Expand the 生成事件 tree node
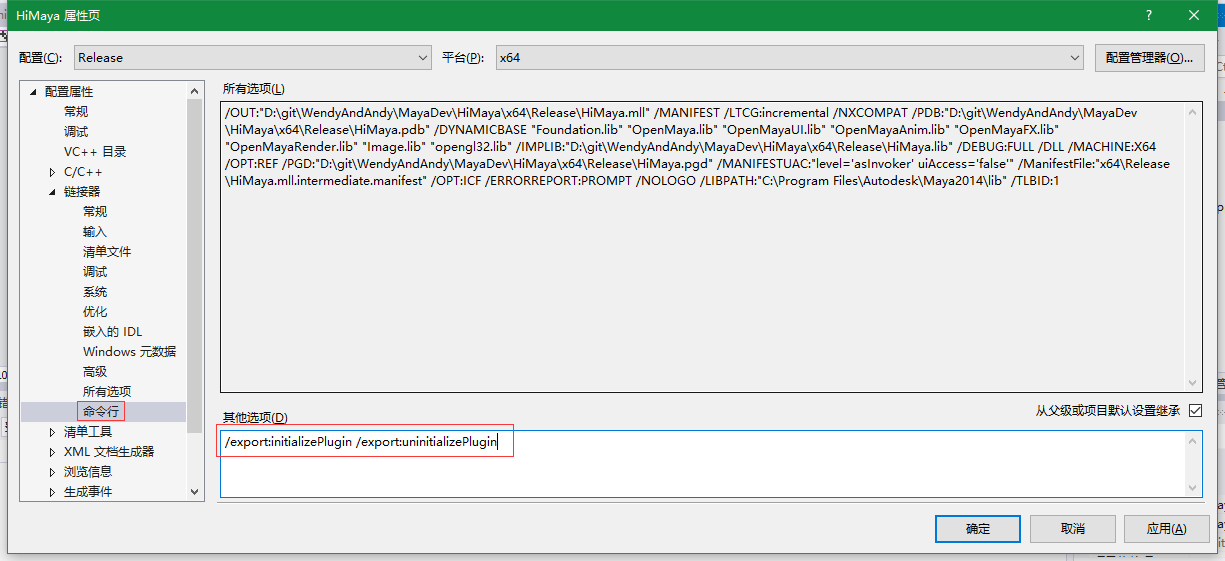This screenshot has height=561, width=1225. pyautogui.click(x=53, y=492)
